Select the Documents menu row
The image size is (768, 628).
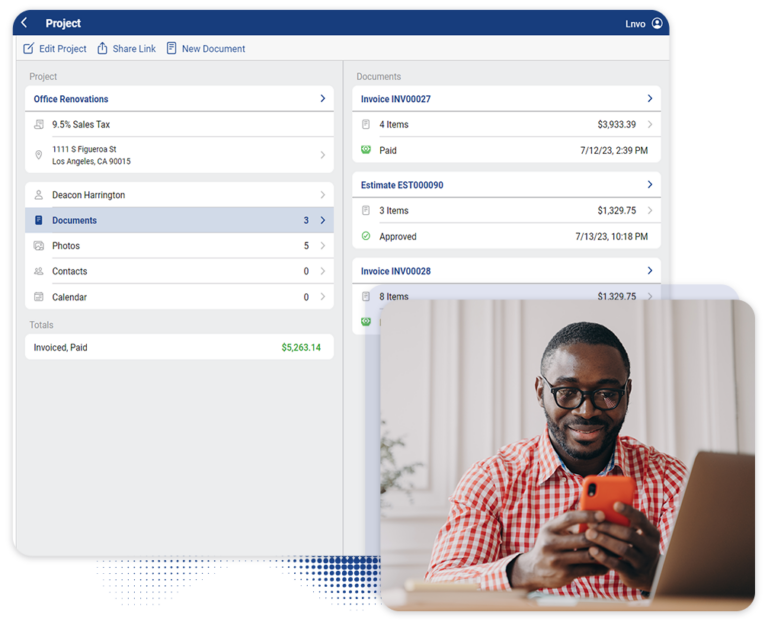(x=179, y=220)
